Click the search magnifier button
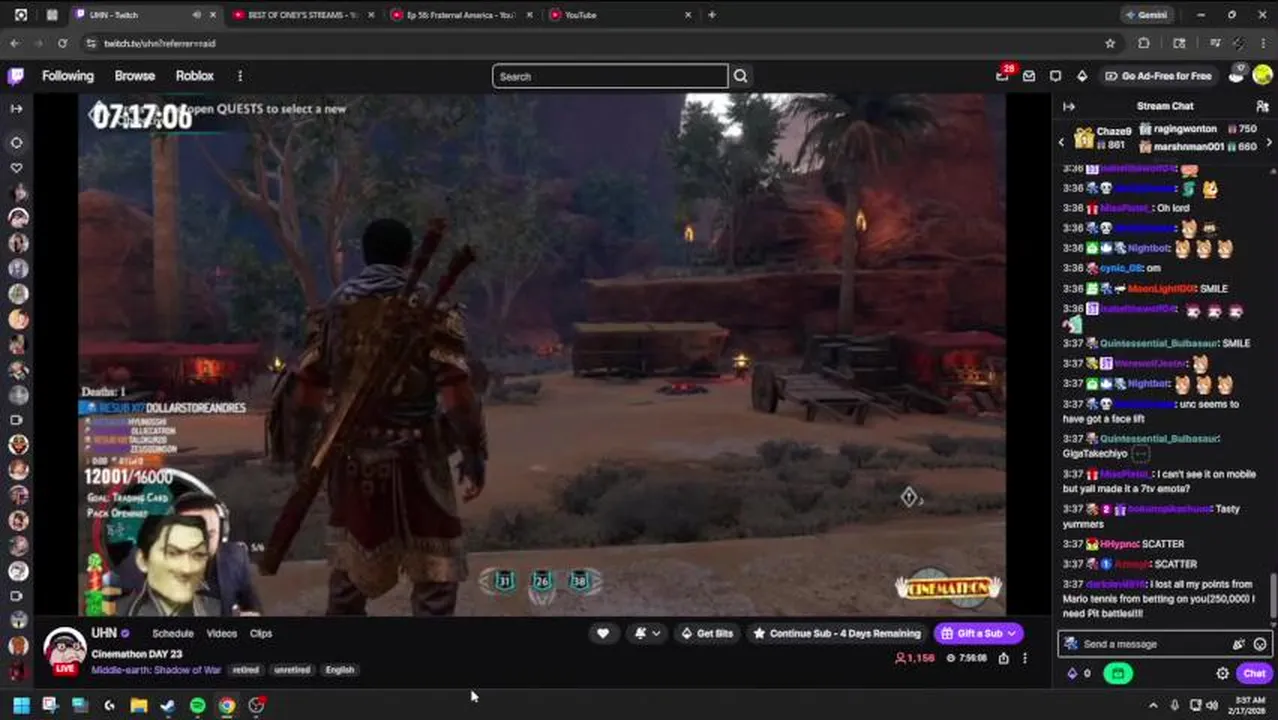 (741, 76)
